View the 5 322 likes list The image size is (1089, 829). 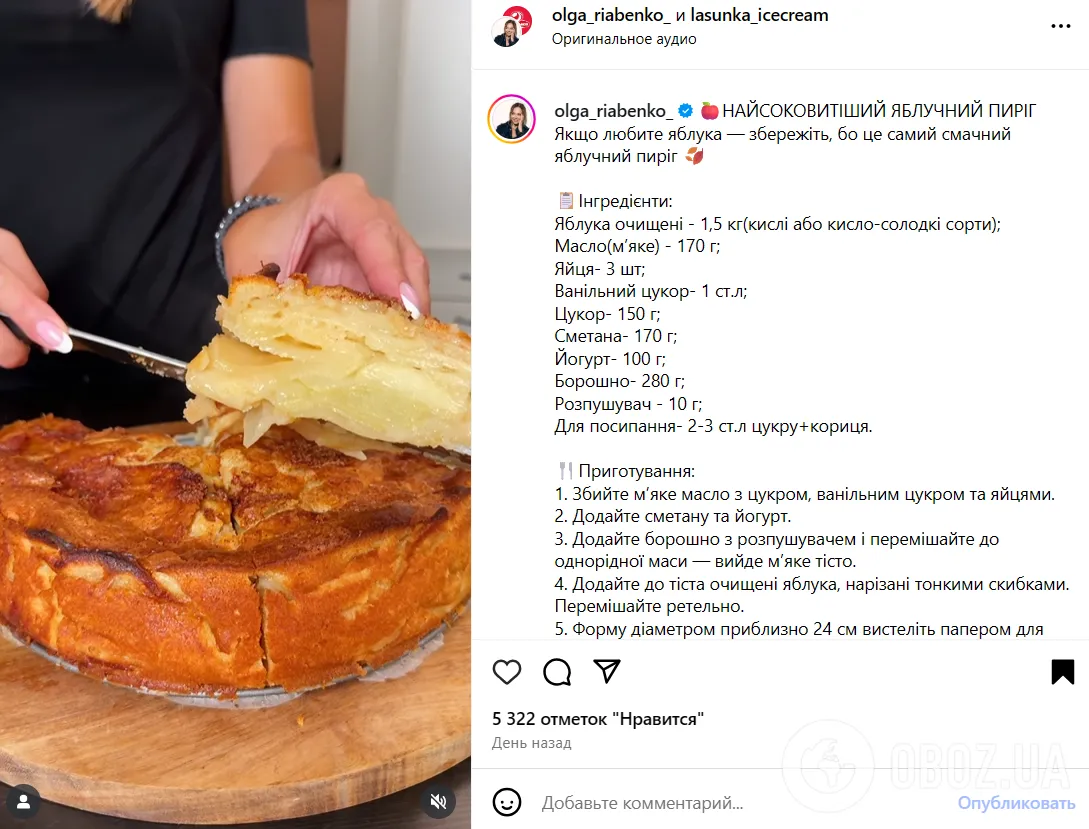598,719
